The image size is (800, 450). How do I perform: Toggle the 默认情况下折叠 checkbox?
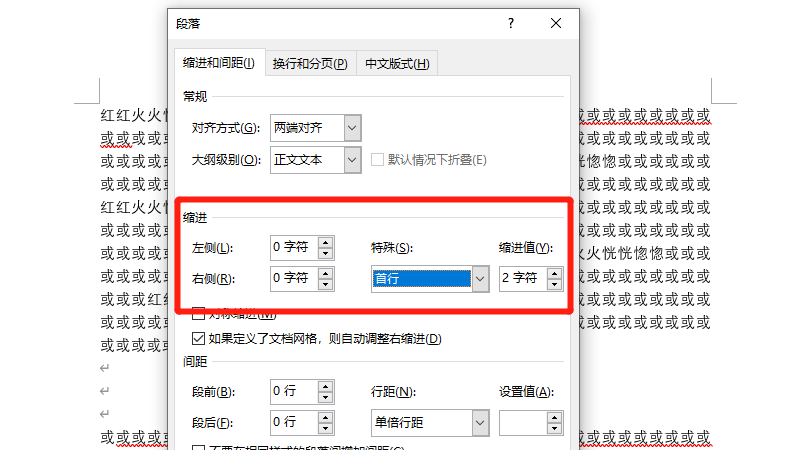click(378, 160)
